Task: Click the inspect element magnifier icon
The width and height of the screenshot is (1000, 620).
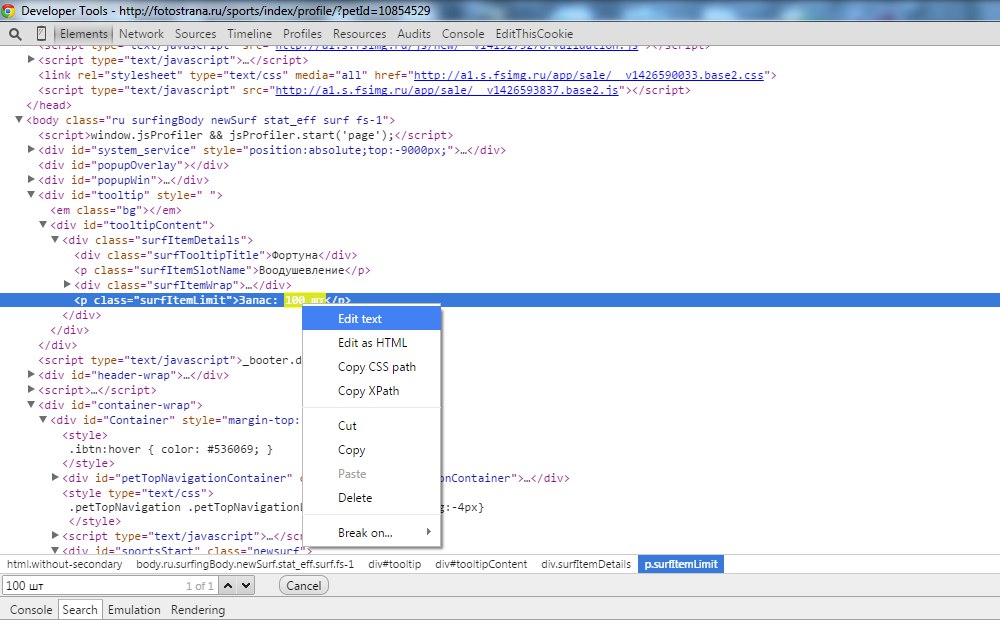Action: 16,34
